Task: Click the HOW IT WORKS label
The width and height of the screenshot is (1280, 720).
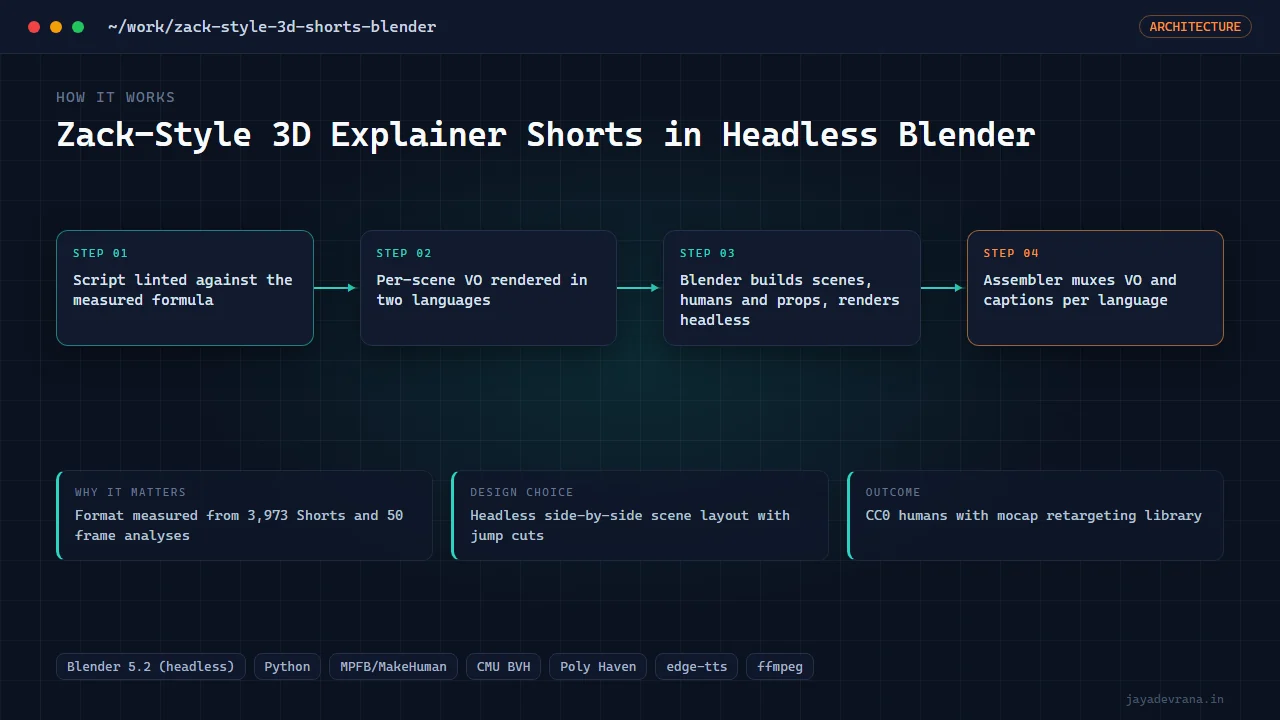Action: pos(116,97)
